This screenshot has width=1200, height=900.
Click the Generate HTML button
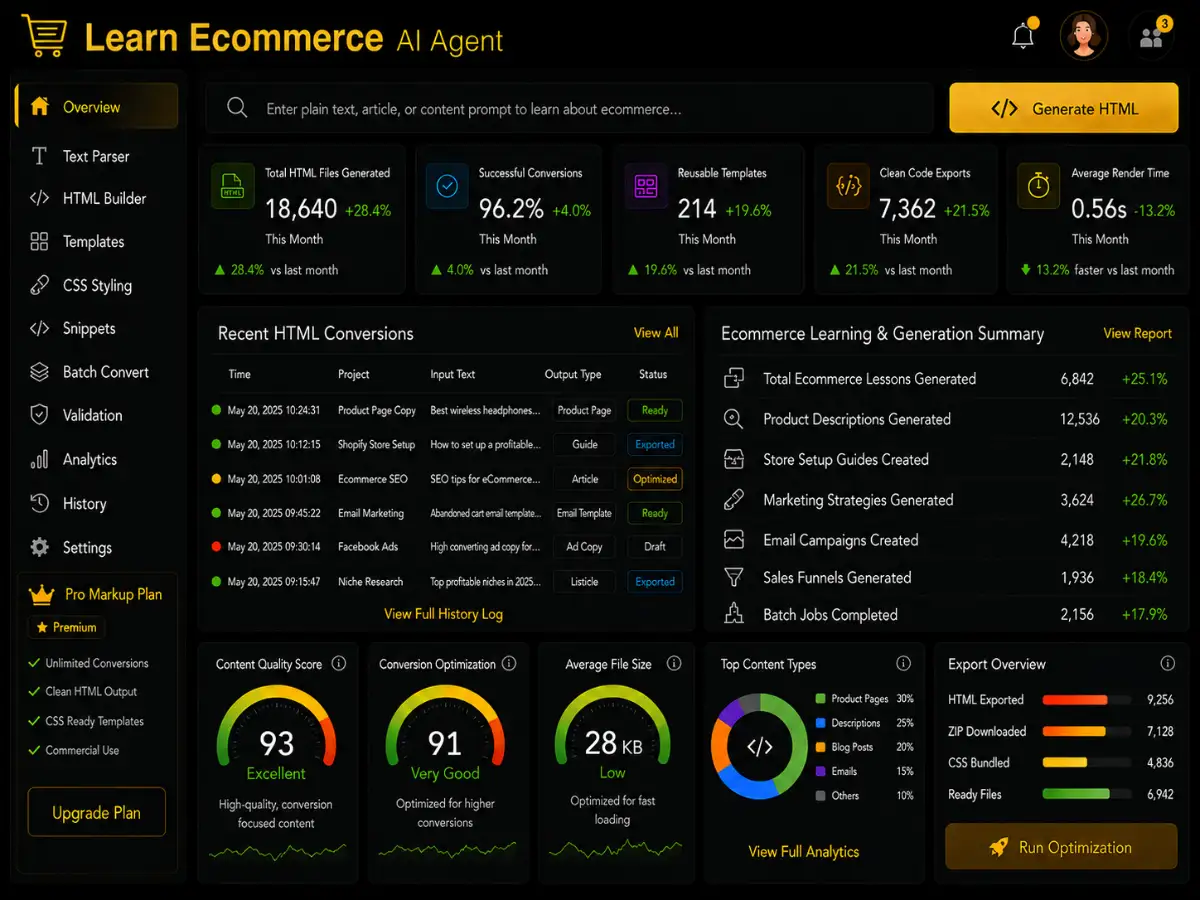click(1063, 108)
